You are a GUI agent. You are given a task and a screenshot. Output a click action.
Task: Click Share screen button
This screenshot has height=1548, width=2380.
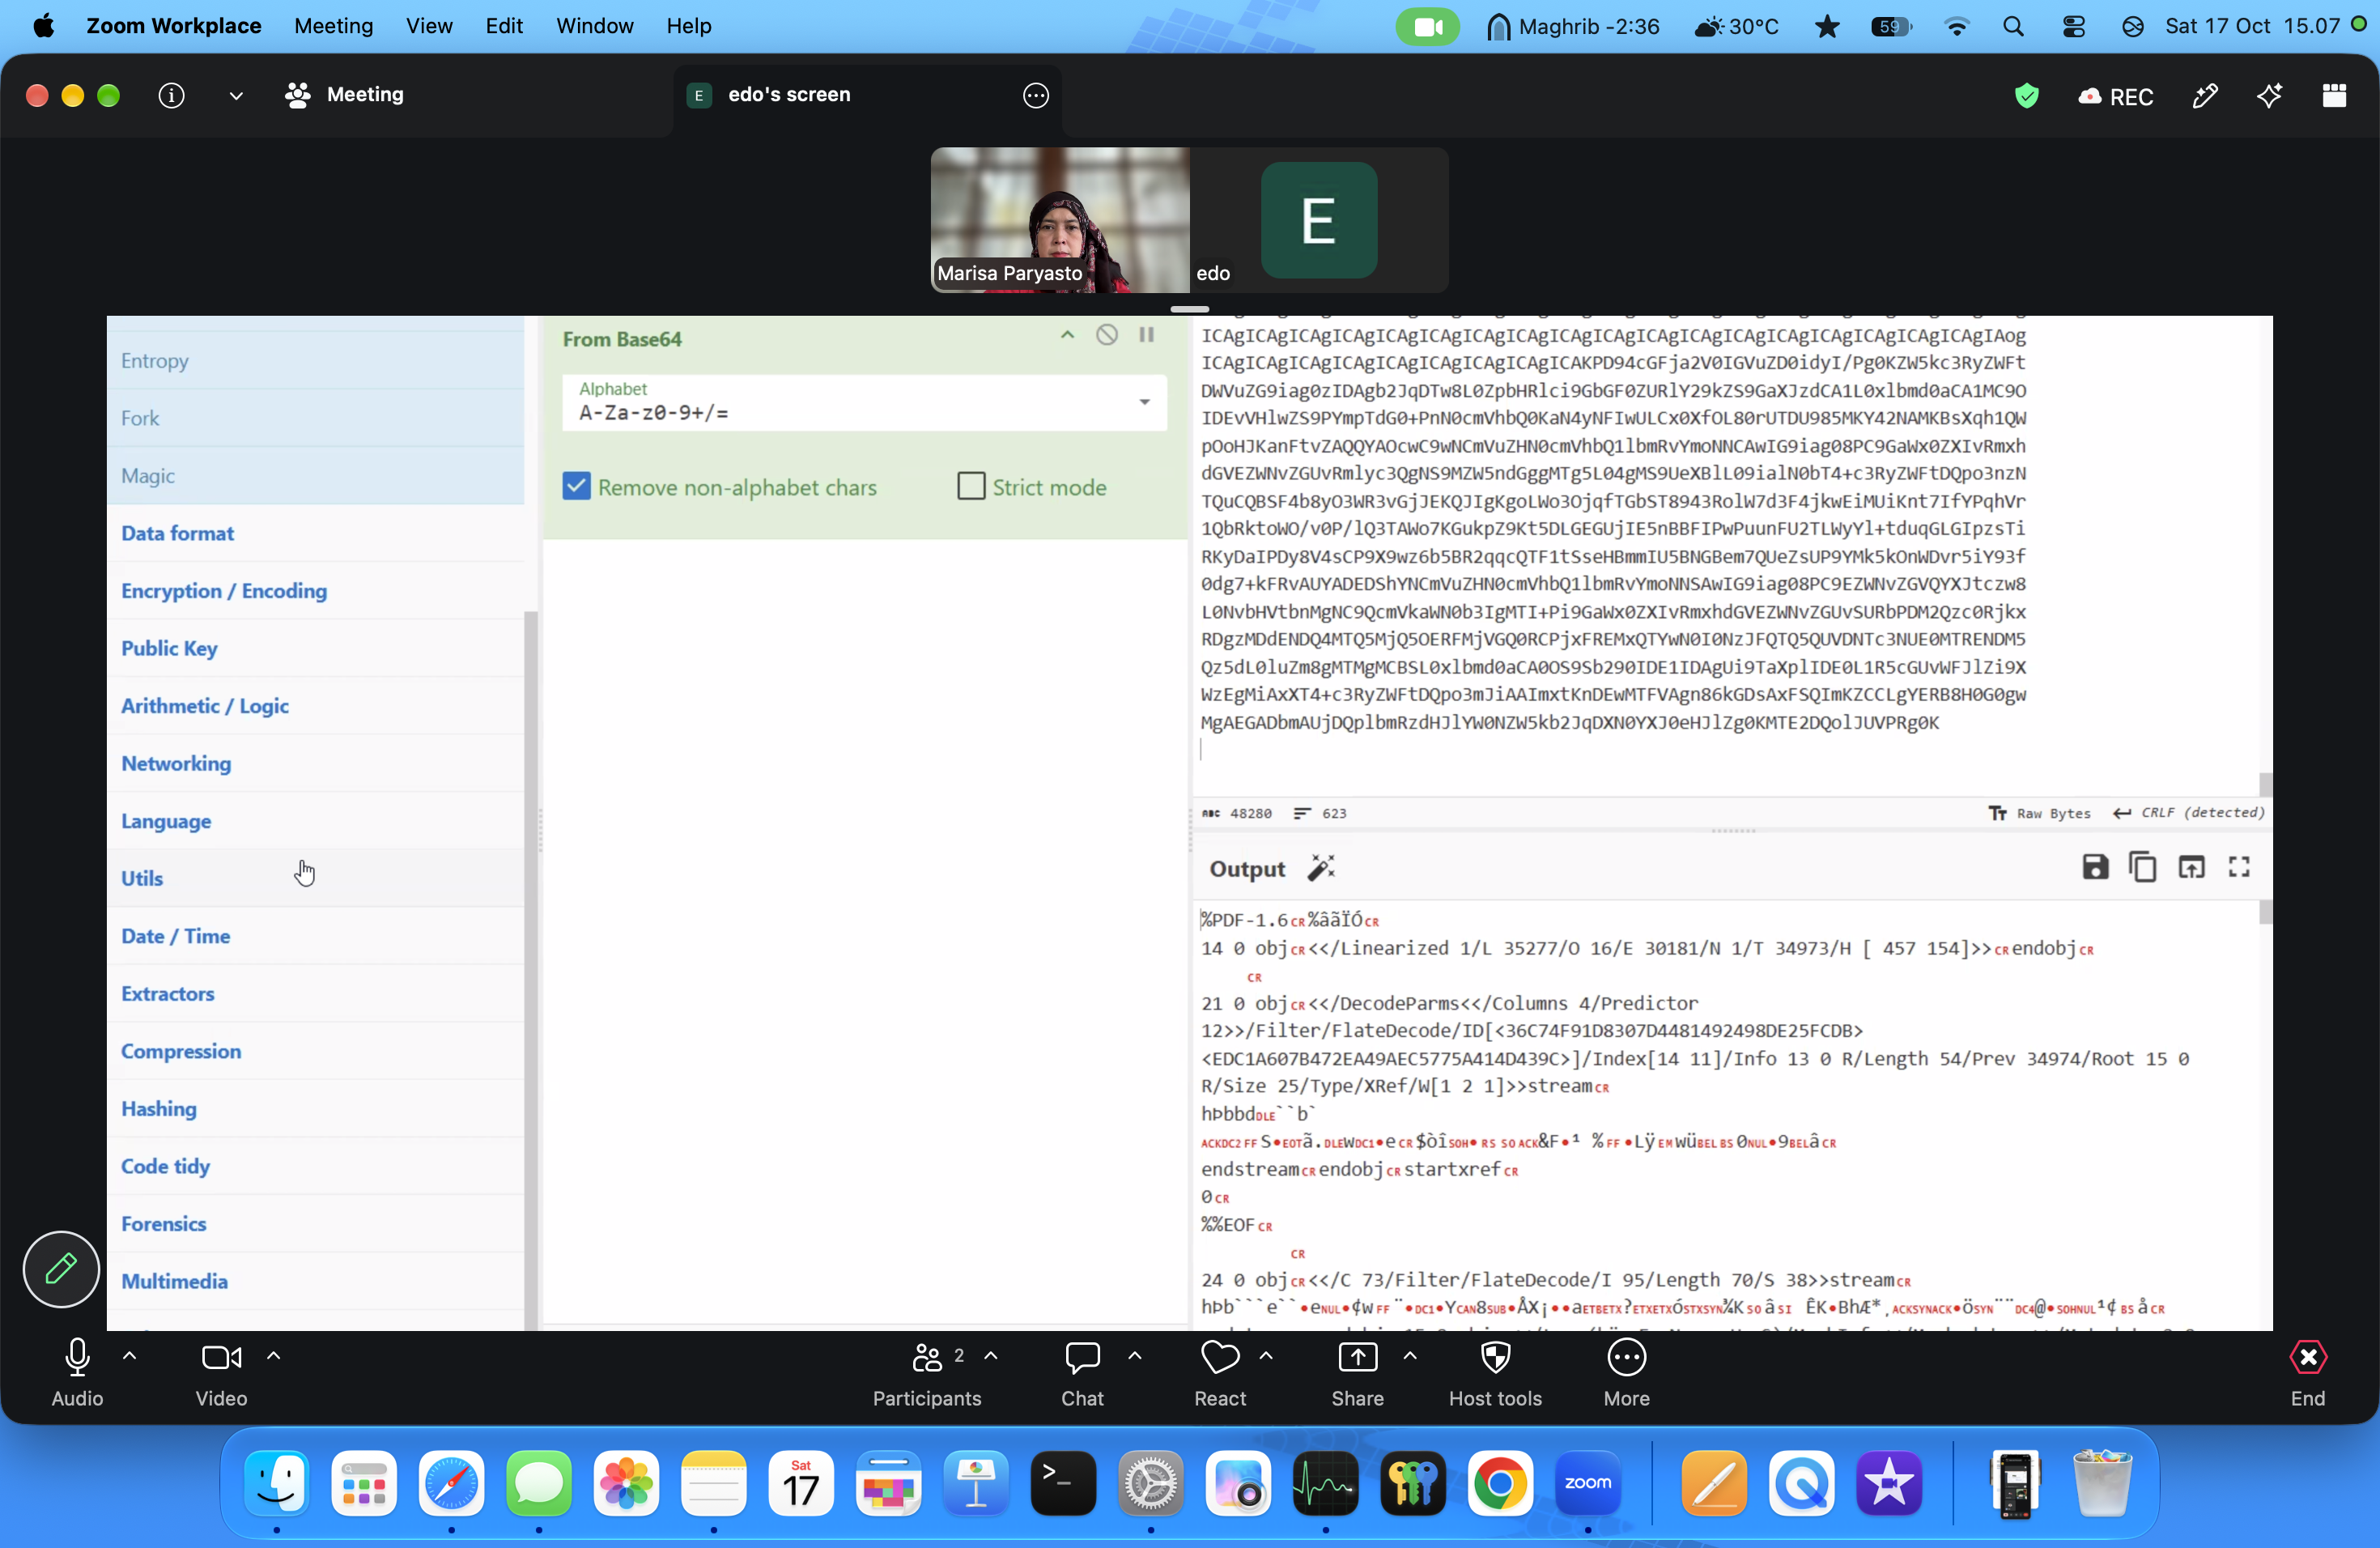(1357, 1374)
